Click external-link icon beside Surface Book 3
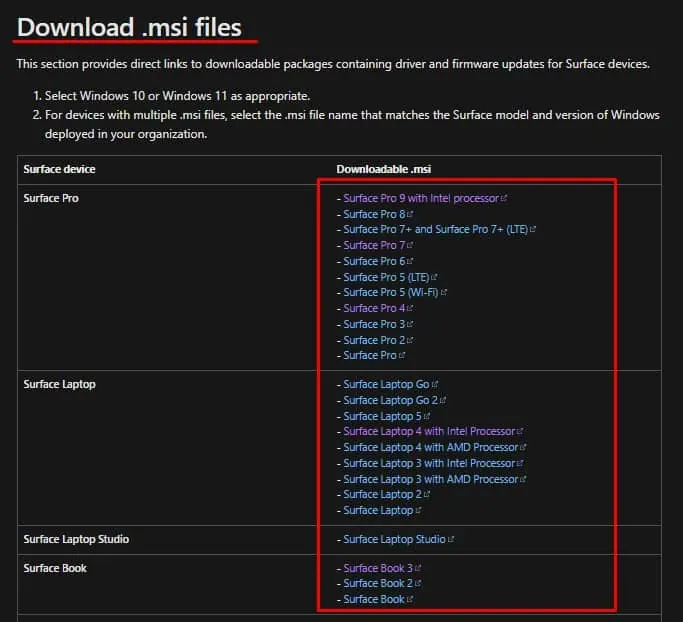 coord(418,568)
